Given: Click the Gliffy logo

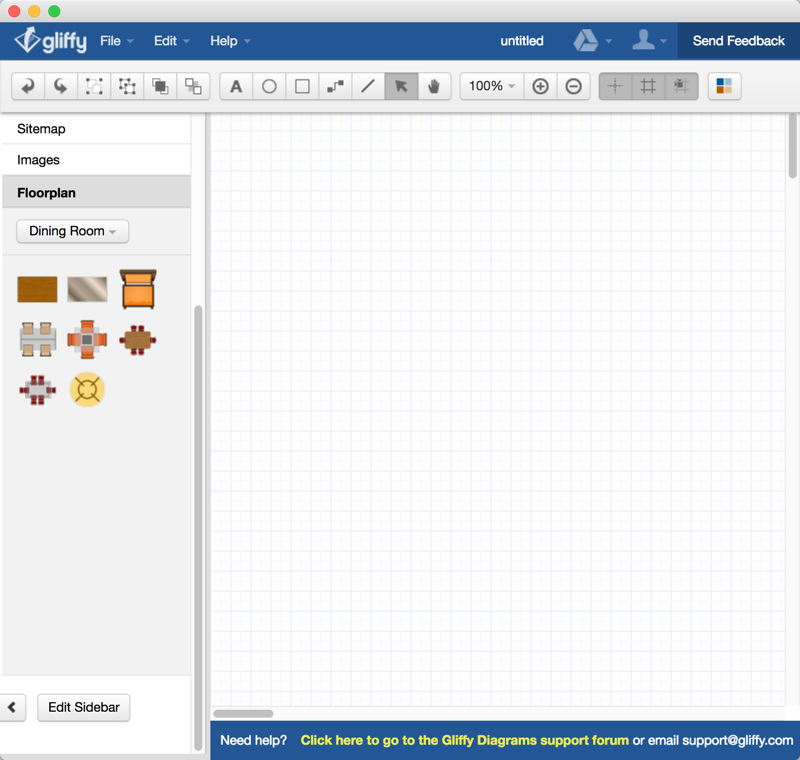Looking at the screenshot, I should click(51, 40).
